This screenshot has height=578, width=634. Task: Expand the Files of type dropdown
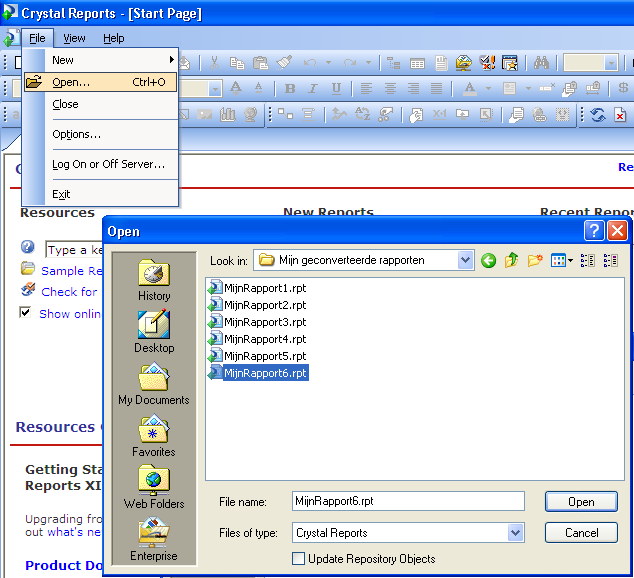pos(516,533)
